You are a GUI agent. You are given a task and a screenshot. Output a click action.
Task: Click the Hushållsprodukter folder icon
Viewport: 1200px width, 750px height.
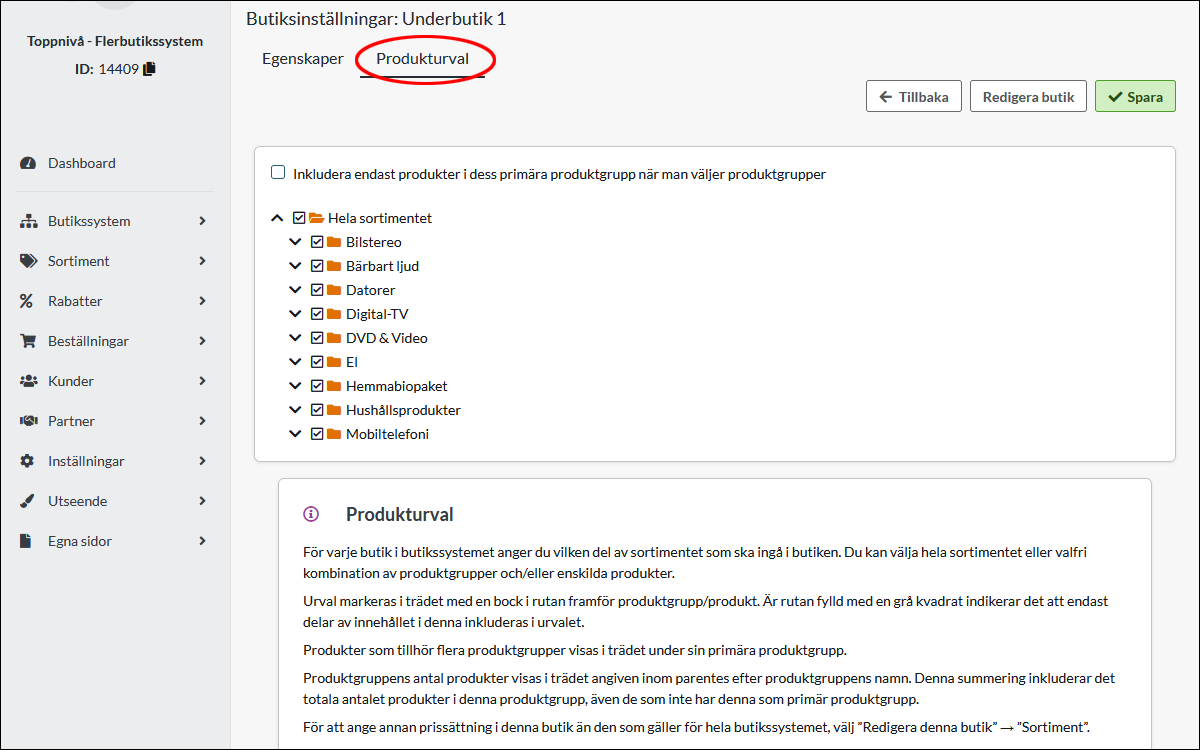coord(334,410)
